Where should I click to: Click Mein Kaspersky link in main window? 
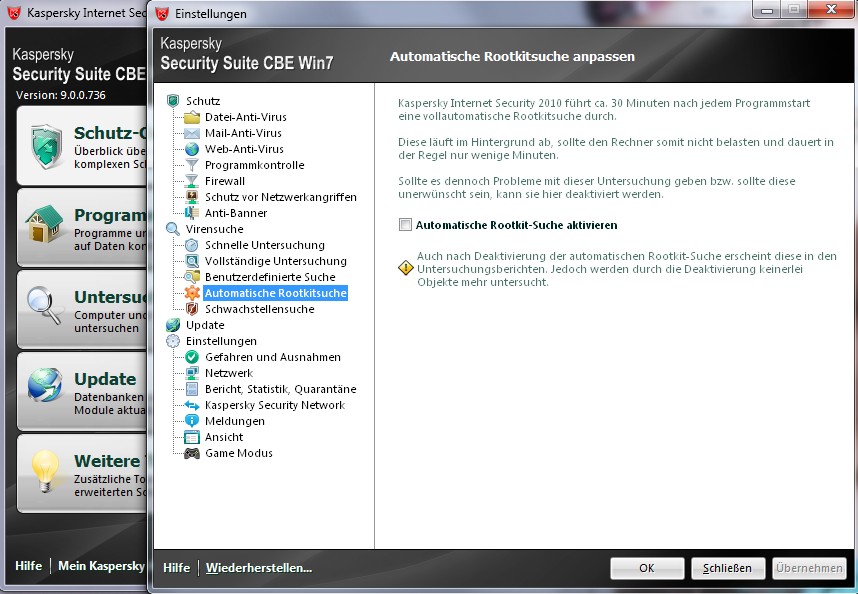click(x=101, y=566)
